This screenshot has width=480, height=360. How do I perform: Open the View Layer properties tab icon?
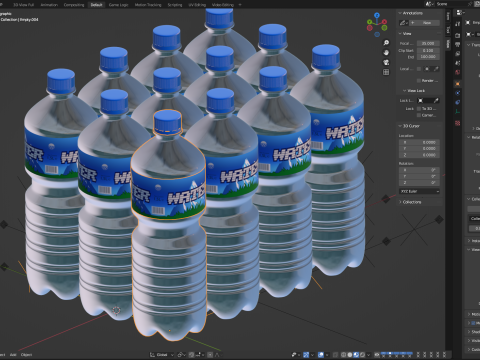[x=458, y=54]
